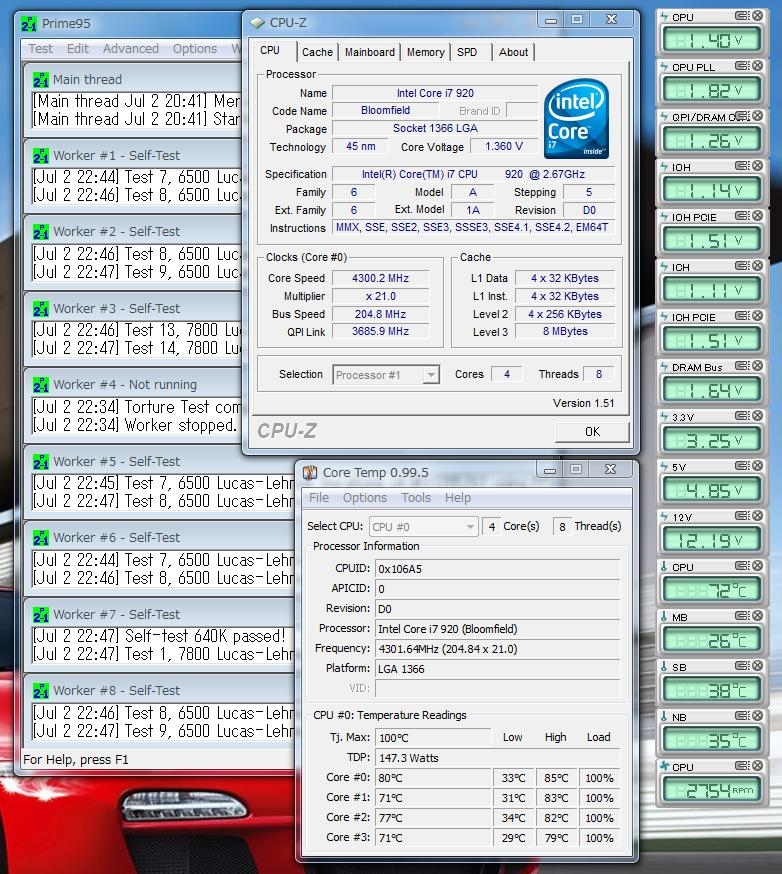Image resolution: width=782 pixels, height=874 pixels.
Task: Click the Level 3 cache value 8 MBytes
Action: click(565, 331)
